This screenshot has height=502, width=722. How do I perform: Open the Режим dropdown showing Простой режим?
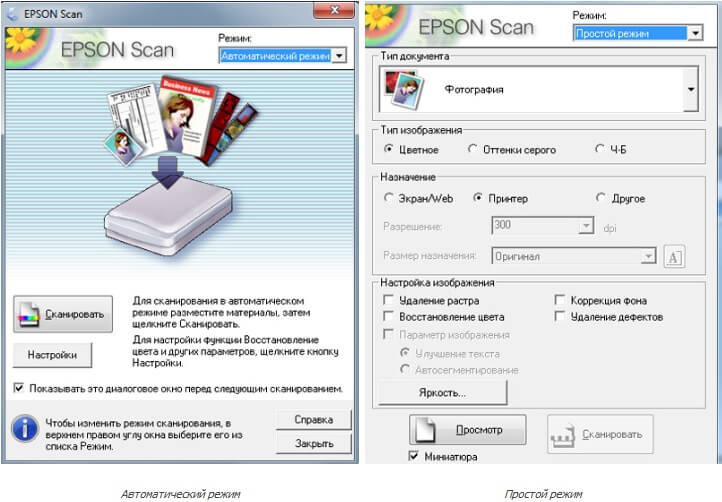pyautogui.click(x=638, y=33)
